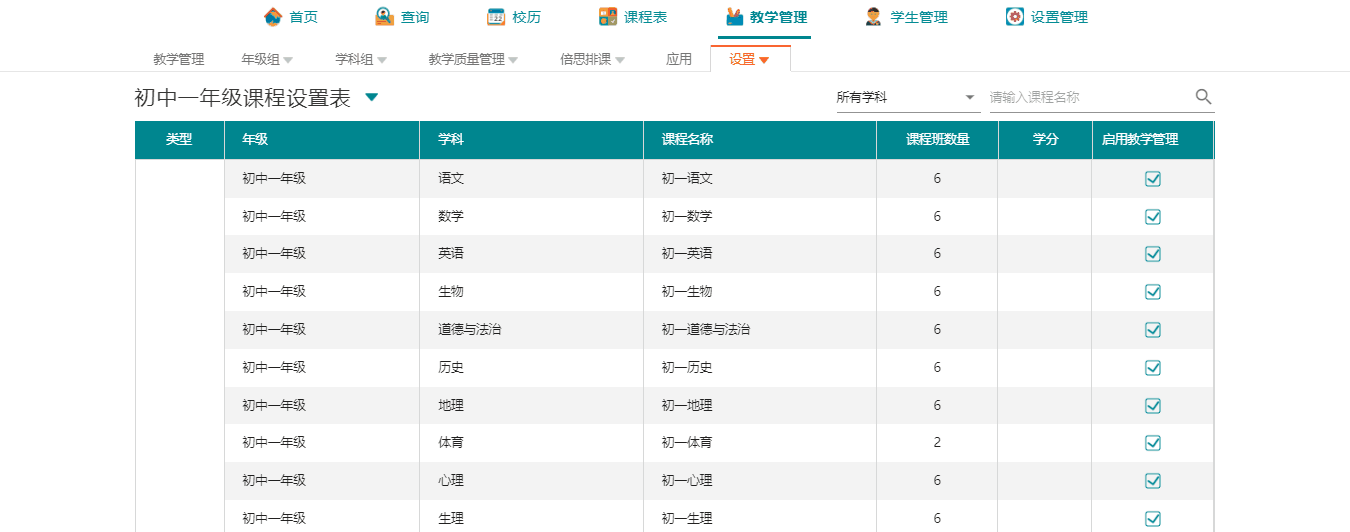Viewport: 1350px width, 532px height.
Task: Click the 教学管理 icon in top nav
Action: pos(735,17)
